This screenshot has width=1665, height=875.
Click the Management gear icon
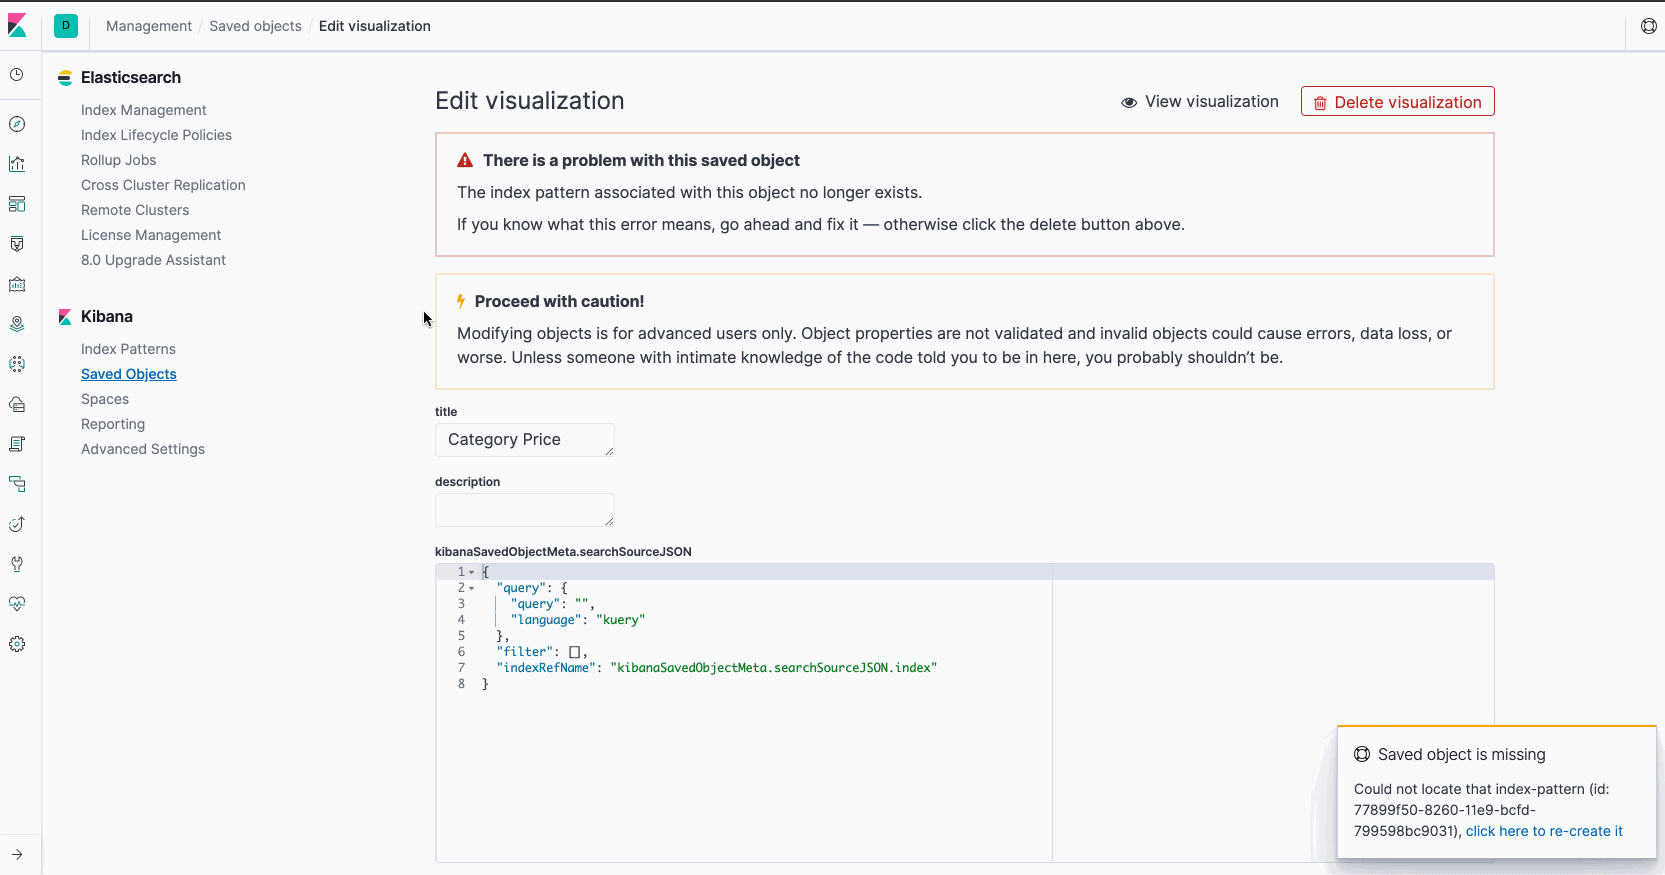point(17,644)
